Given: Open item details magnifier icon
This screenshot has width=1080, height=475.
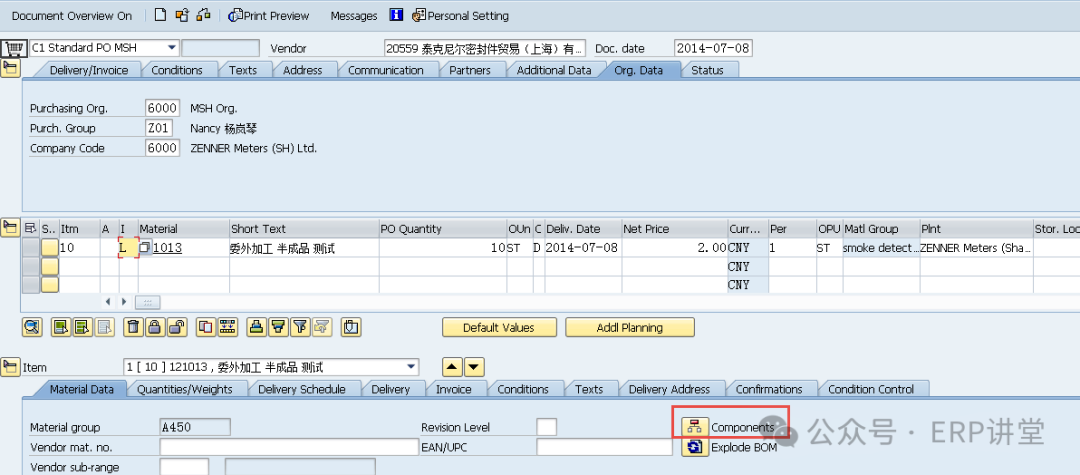Looking at the screenshot, I should [32, 327].
